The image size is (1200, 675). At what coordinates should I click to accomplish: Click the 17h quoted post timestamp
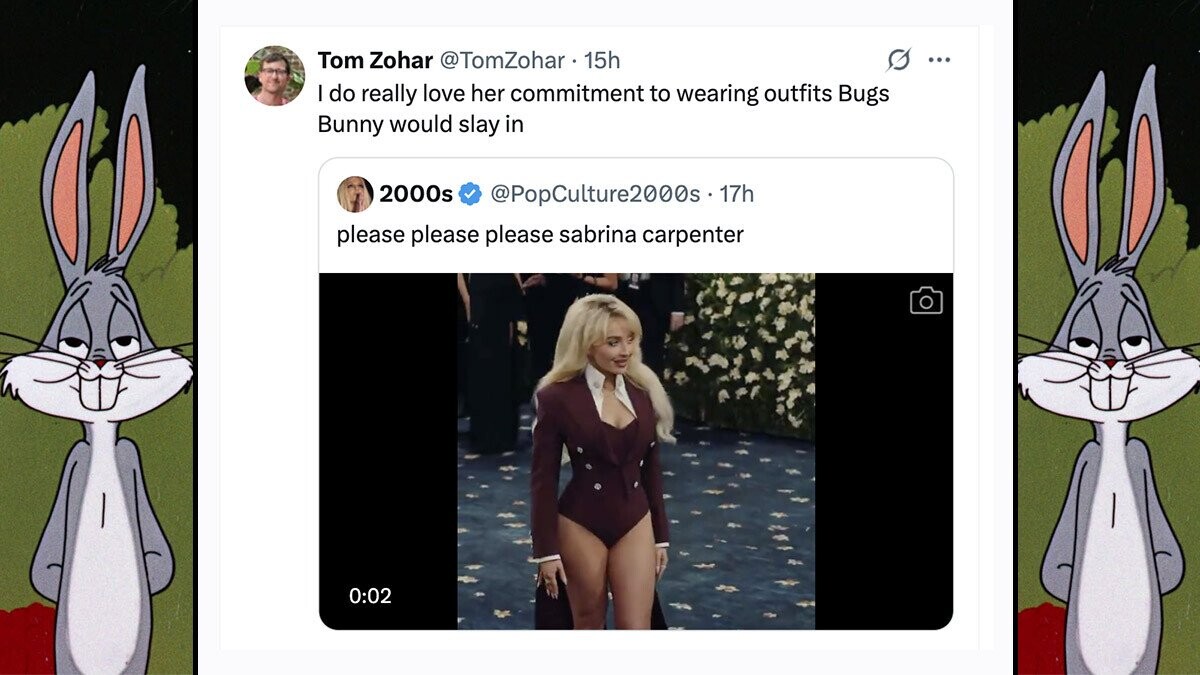(736, 194)
